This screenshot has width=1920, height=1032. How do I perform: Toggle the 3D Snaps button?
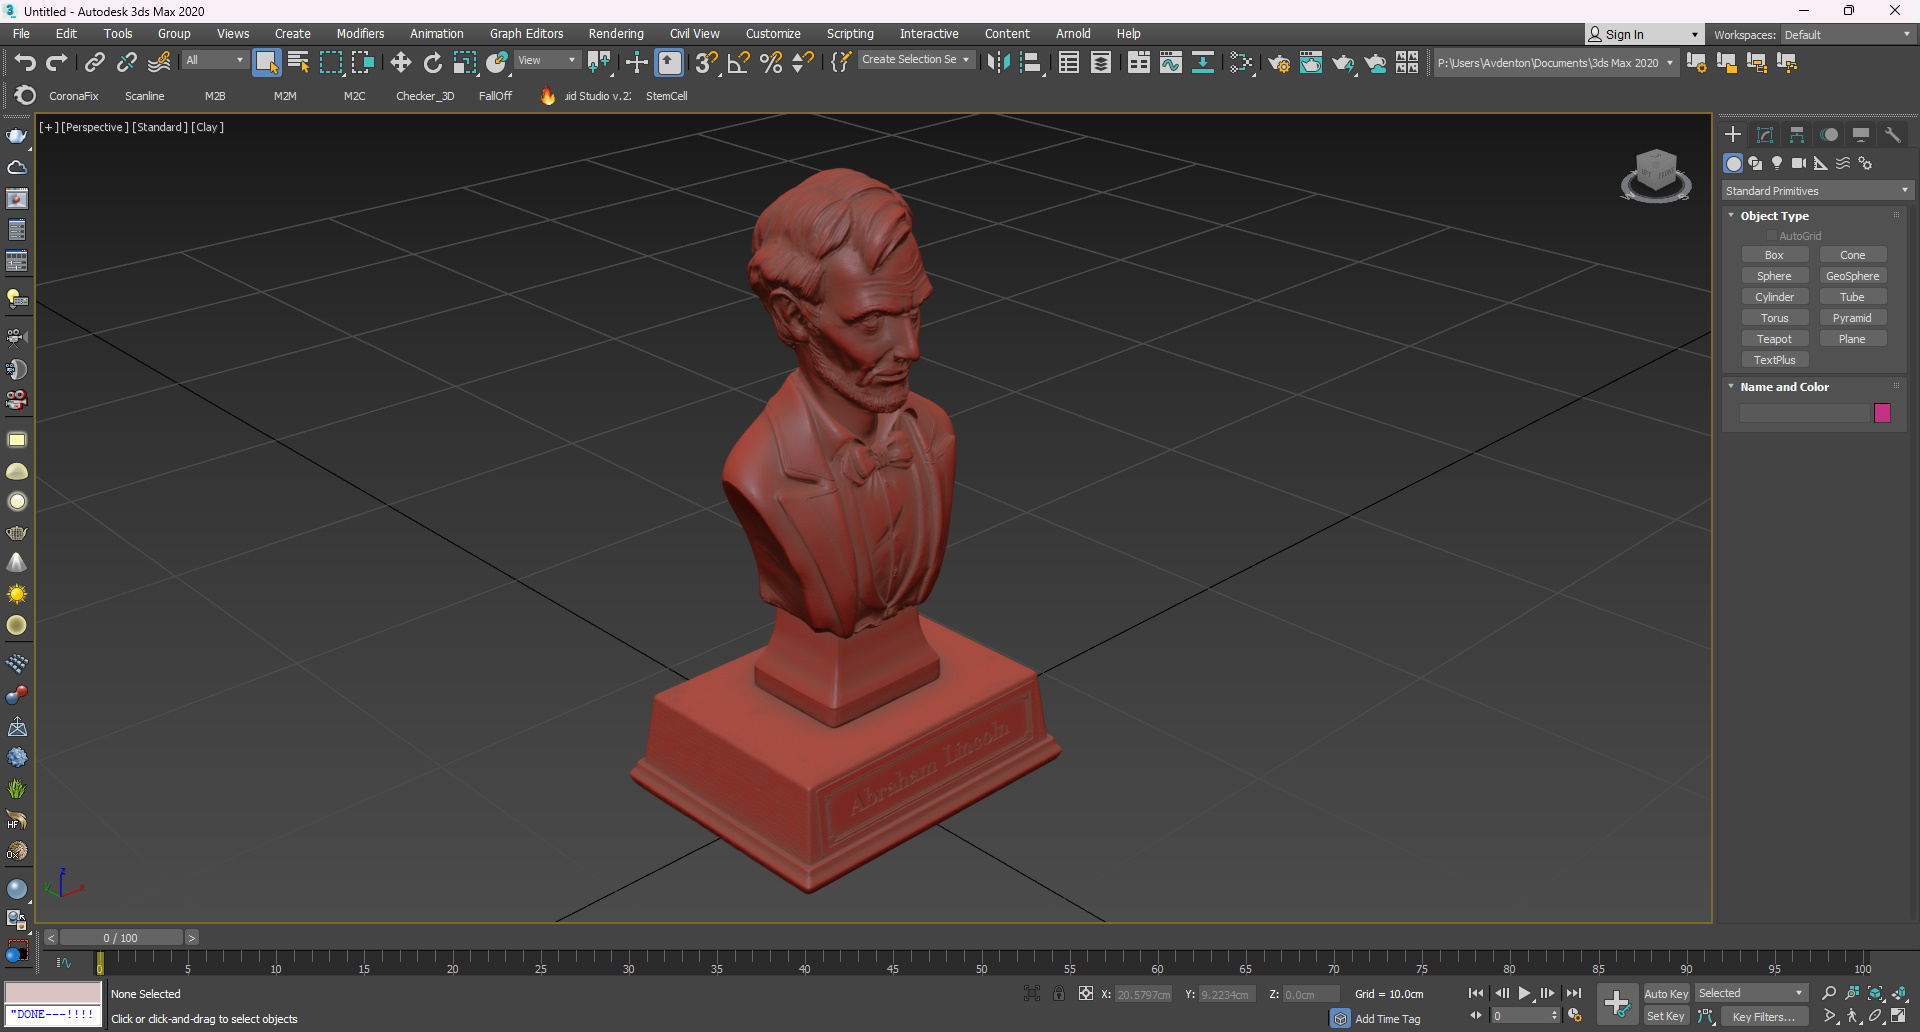coord(706,63)
